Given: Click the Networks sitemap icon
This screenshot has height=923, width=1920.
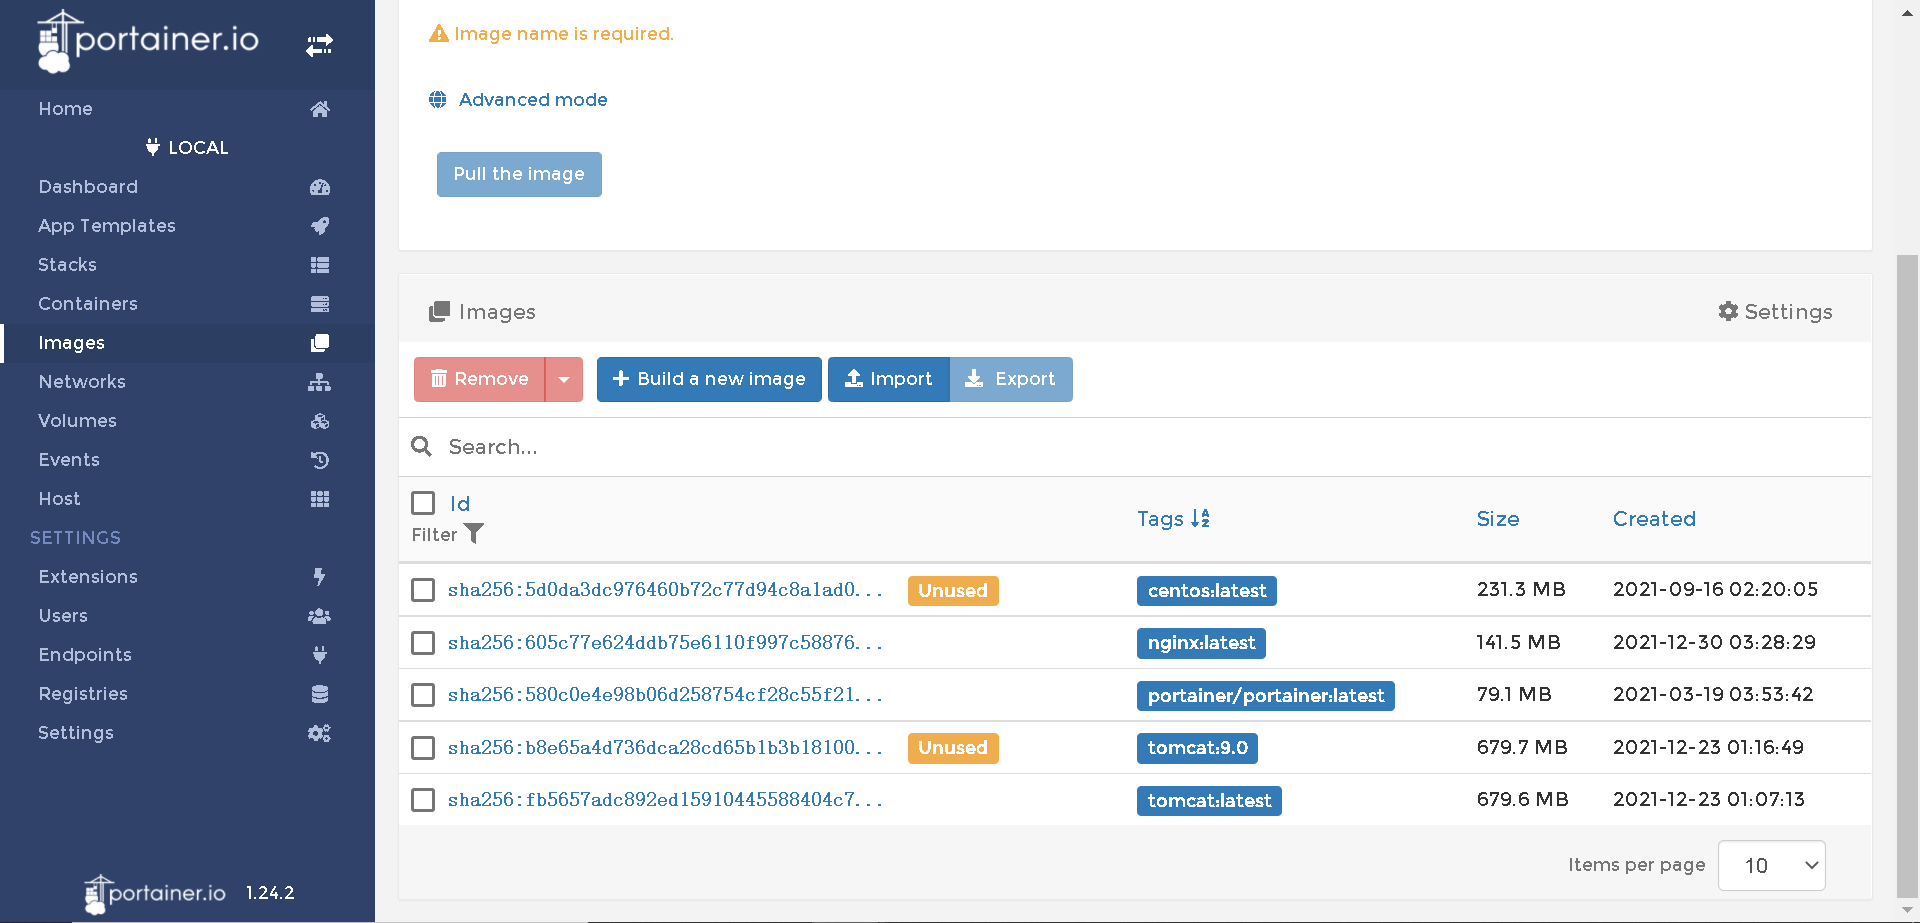Looking at the screenshot, I should pyautogui.click(x=320, y=382).
